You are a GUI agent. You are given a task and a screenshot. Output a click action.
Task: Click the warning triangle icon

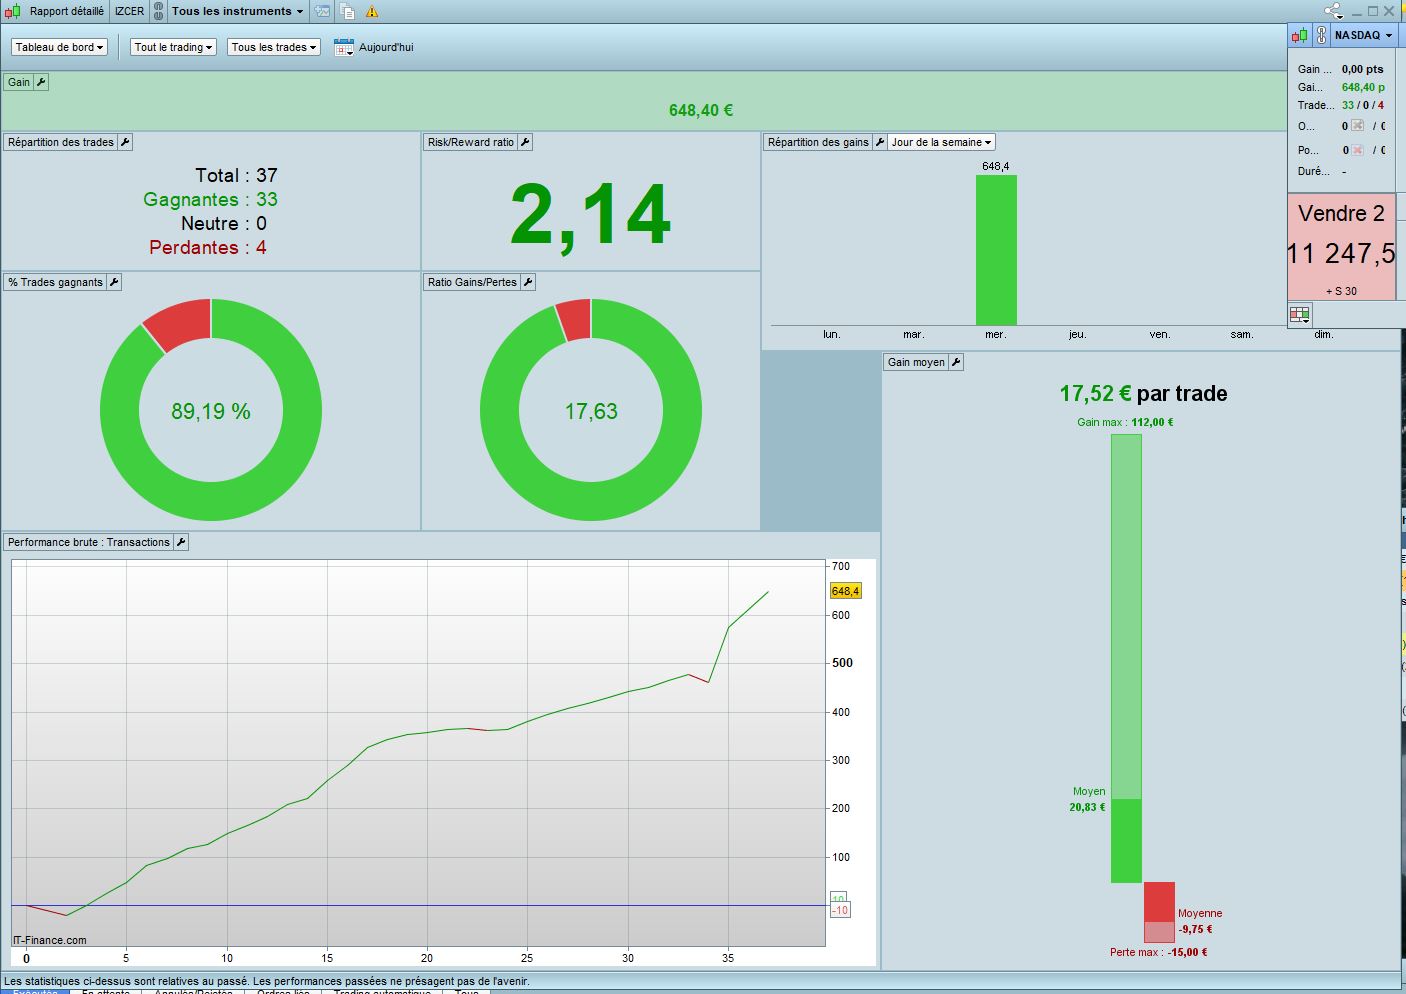pos(372,12)
